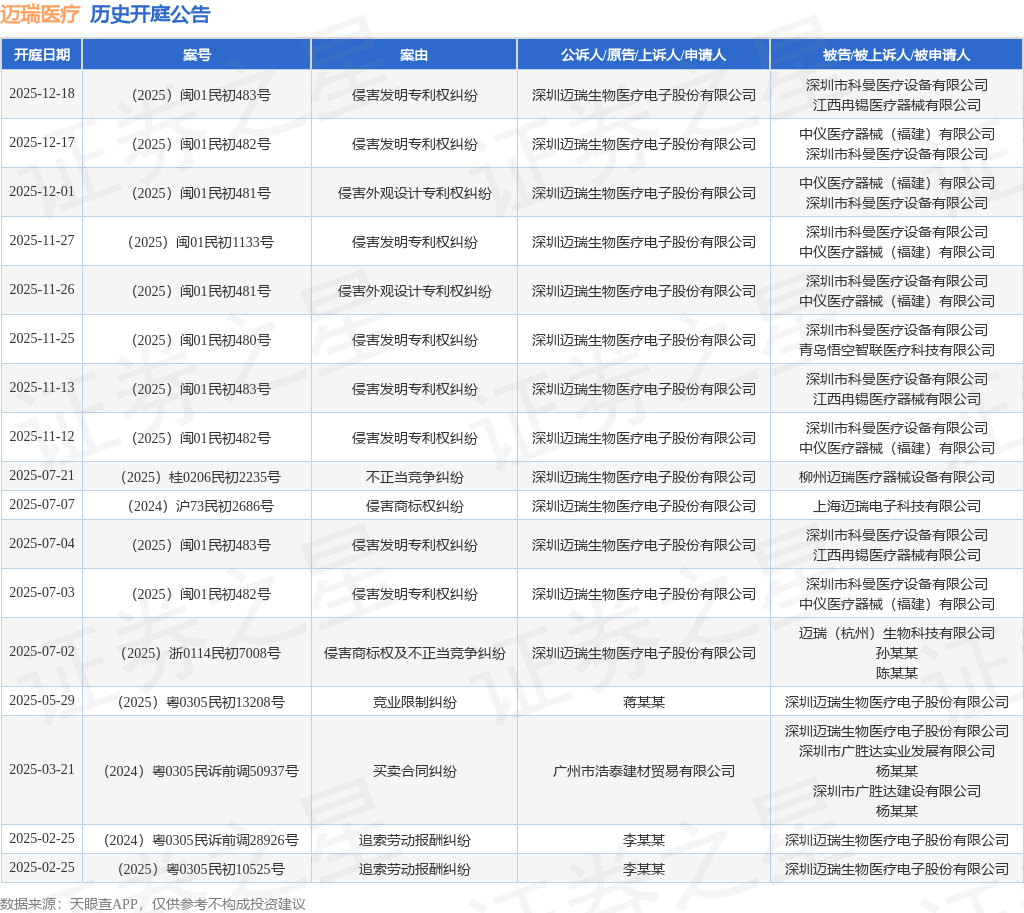
Task: Click case number （2025）粤0305民初10525号
Action: pyautogui.click(x=200, y=869)
